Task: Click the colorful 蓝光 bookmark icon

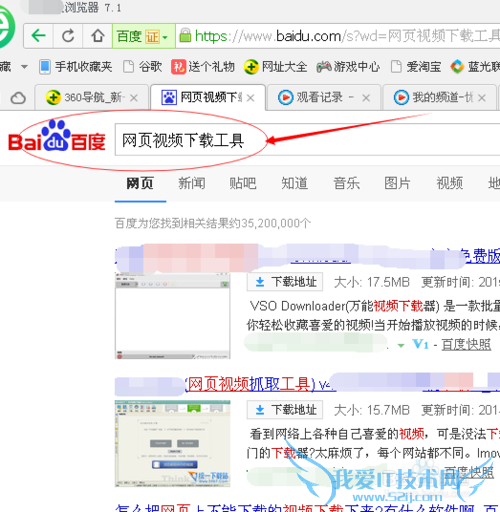Action: point(457,67)
